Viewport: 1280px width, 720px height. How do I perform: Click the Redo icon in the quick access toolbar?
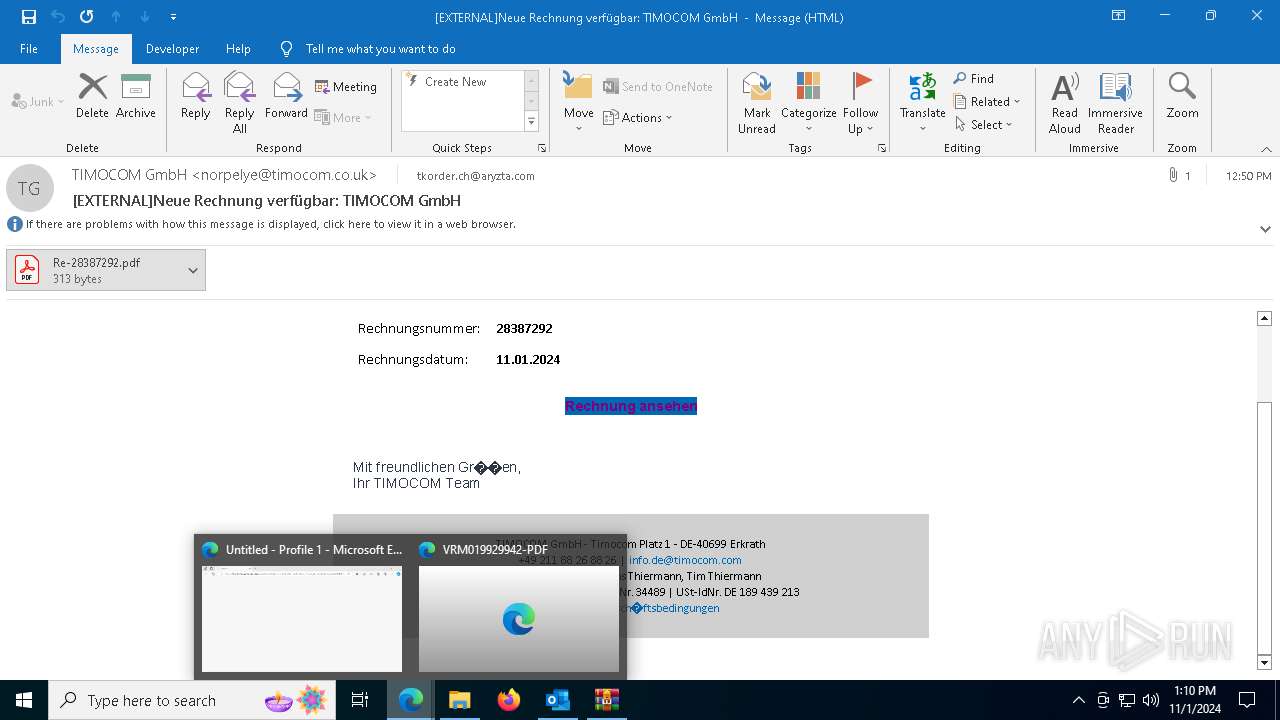[87, 17]
